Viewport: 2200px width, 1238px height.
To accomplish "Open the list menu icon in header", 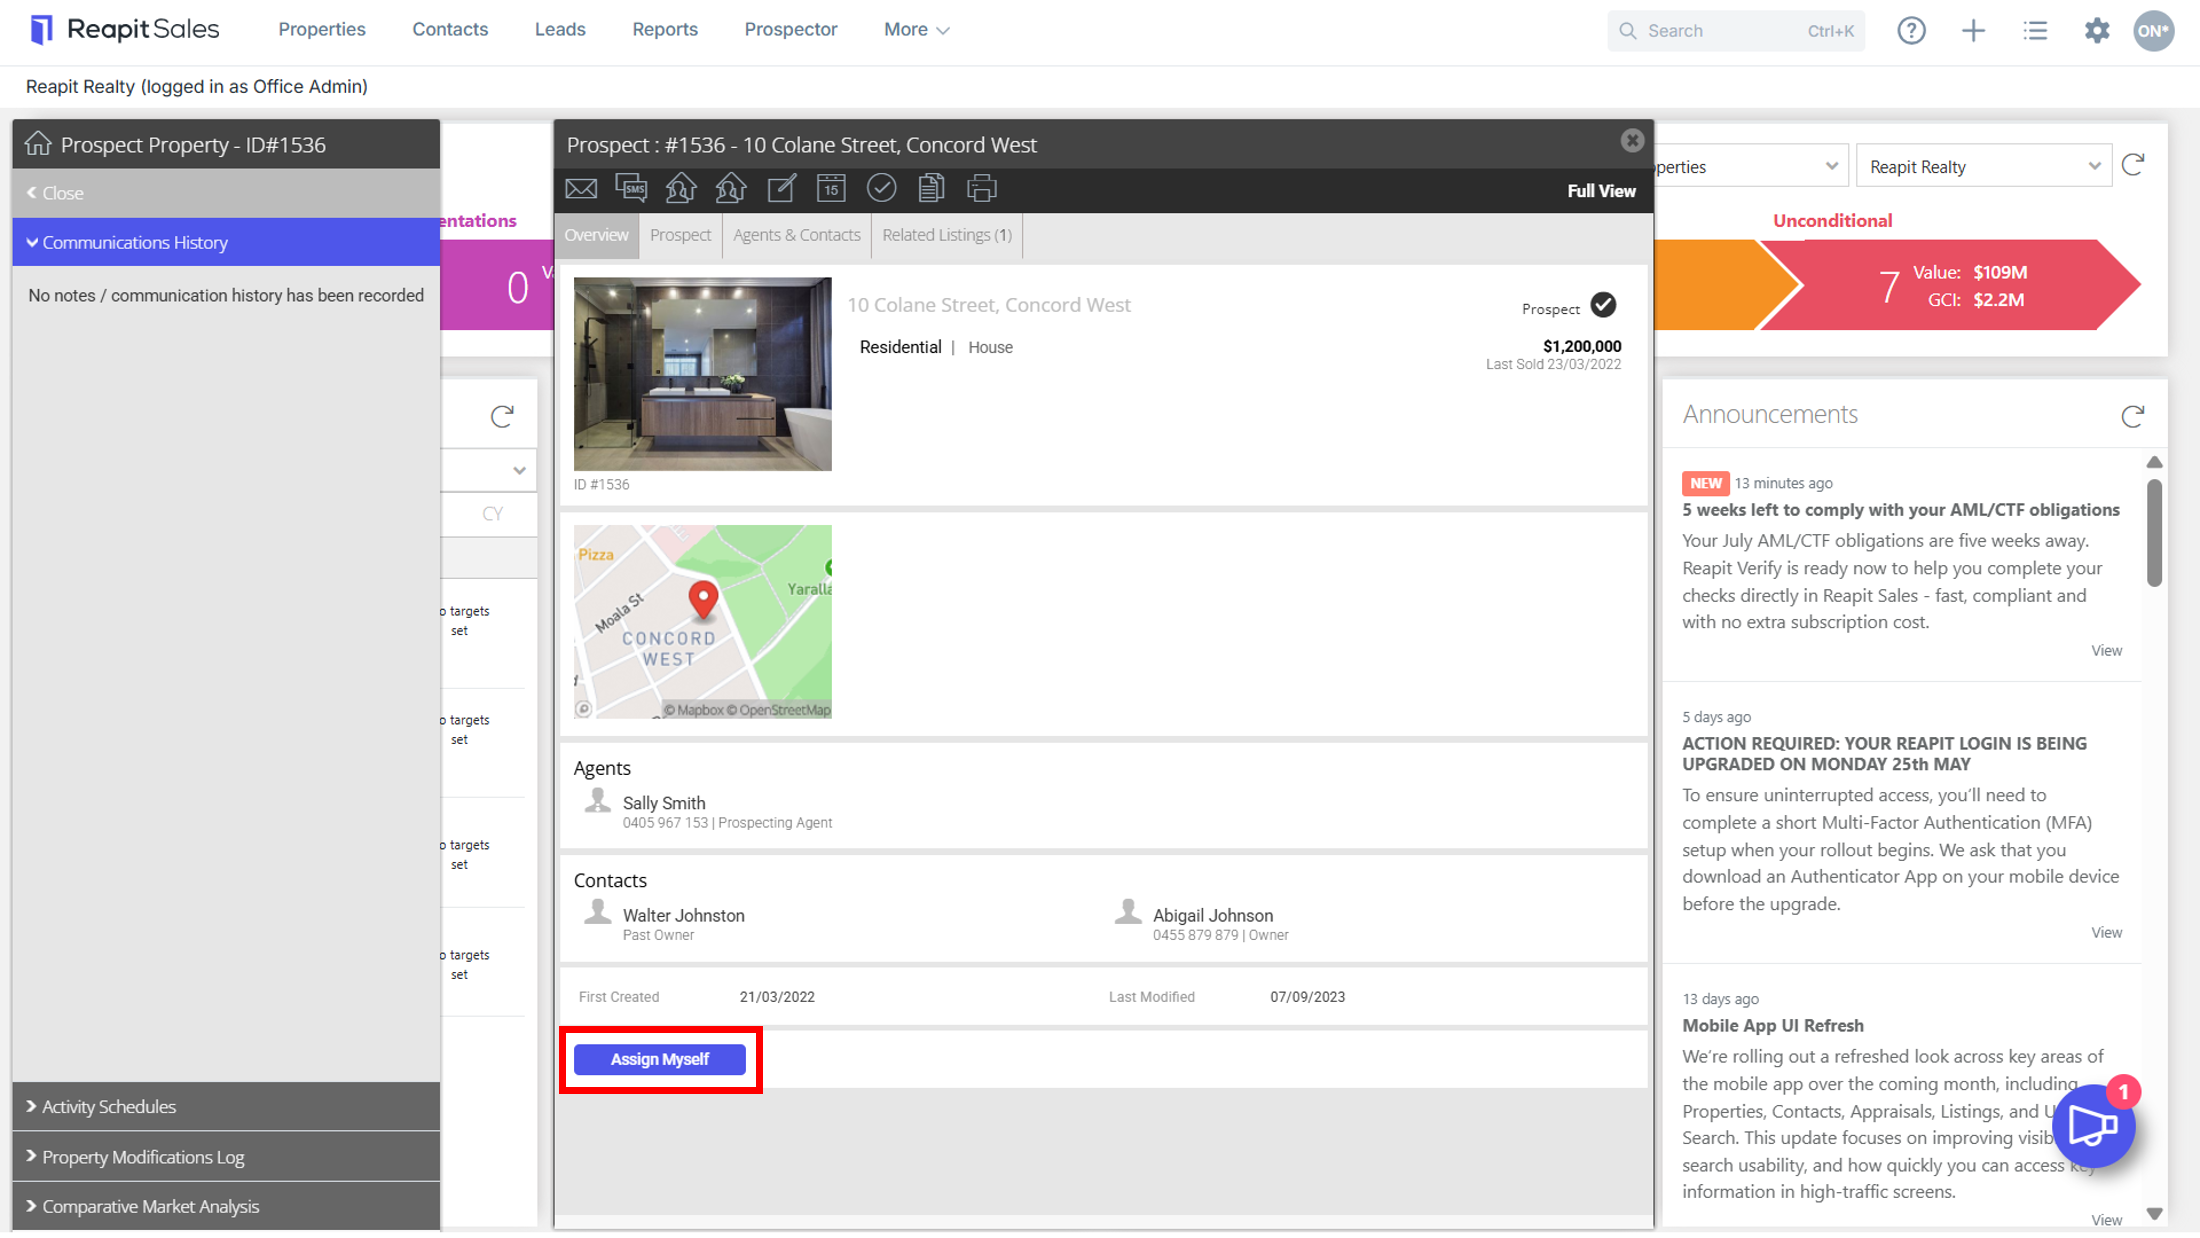I will tap(2035, 31).
